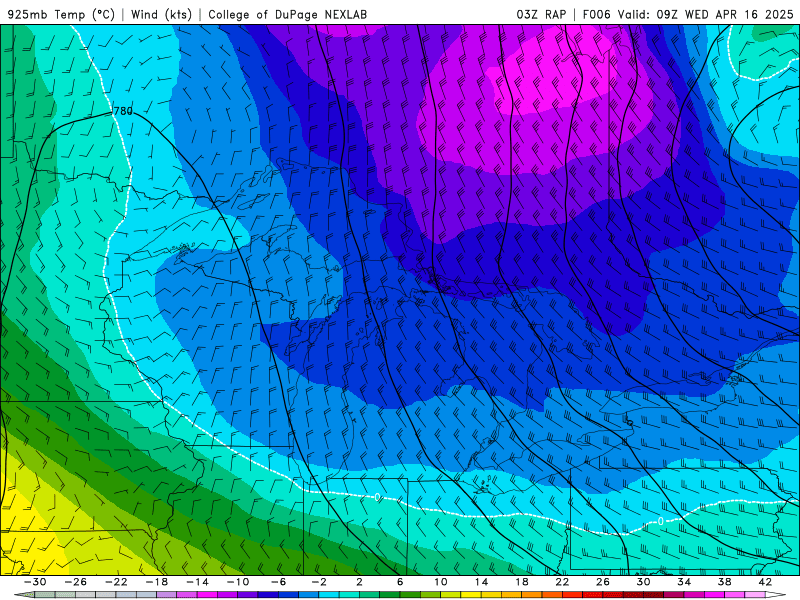Click the -26 tick on the color scale
The height and width of the screenshot is (600, 800).
(76, 582)
